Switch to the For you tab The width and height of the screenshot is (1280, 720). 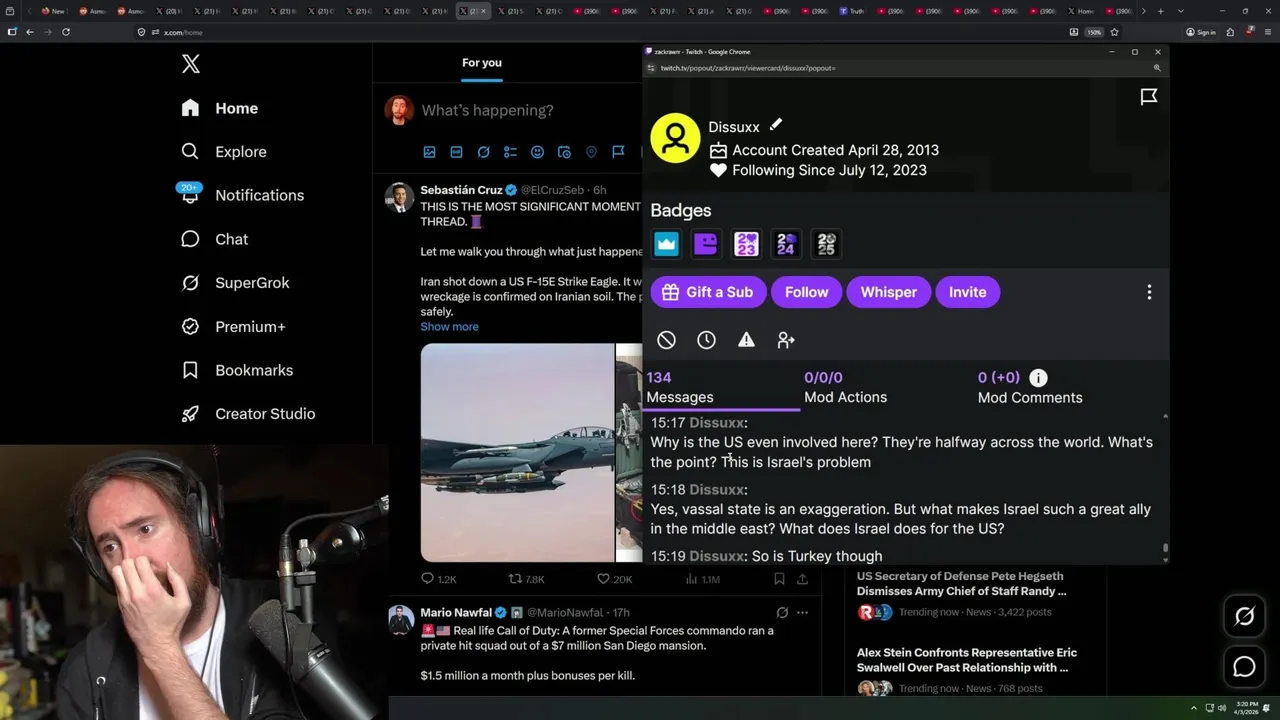pyautogui.click(x=482, y=63)
